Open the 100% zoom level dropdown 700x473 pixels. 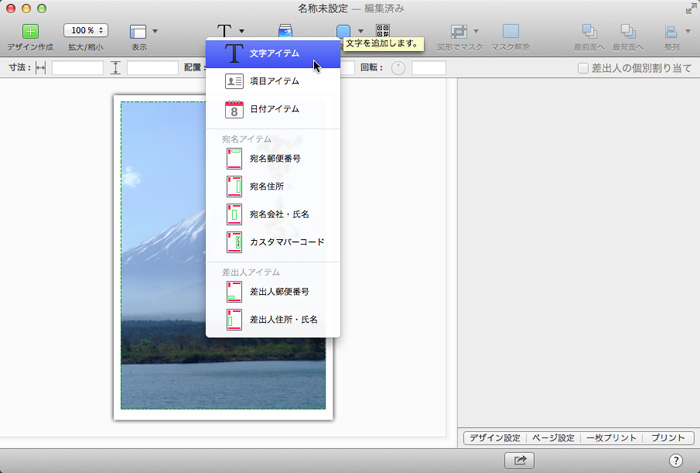(86, 31)
